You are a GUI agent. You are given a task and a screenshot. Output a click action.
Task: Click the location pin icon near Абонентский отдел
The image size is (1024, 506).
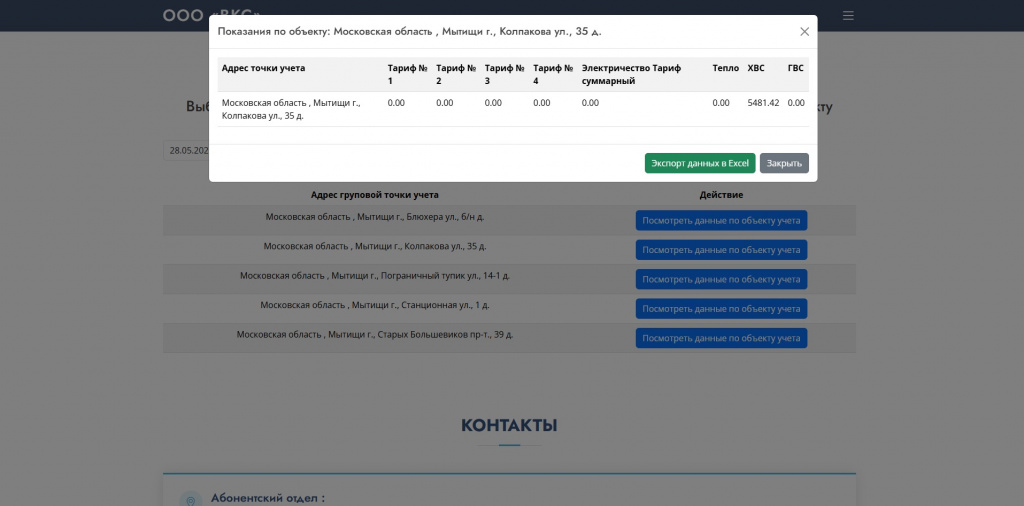tap(191, 500)
